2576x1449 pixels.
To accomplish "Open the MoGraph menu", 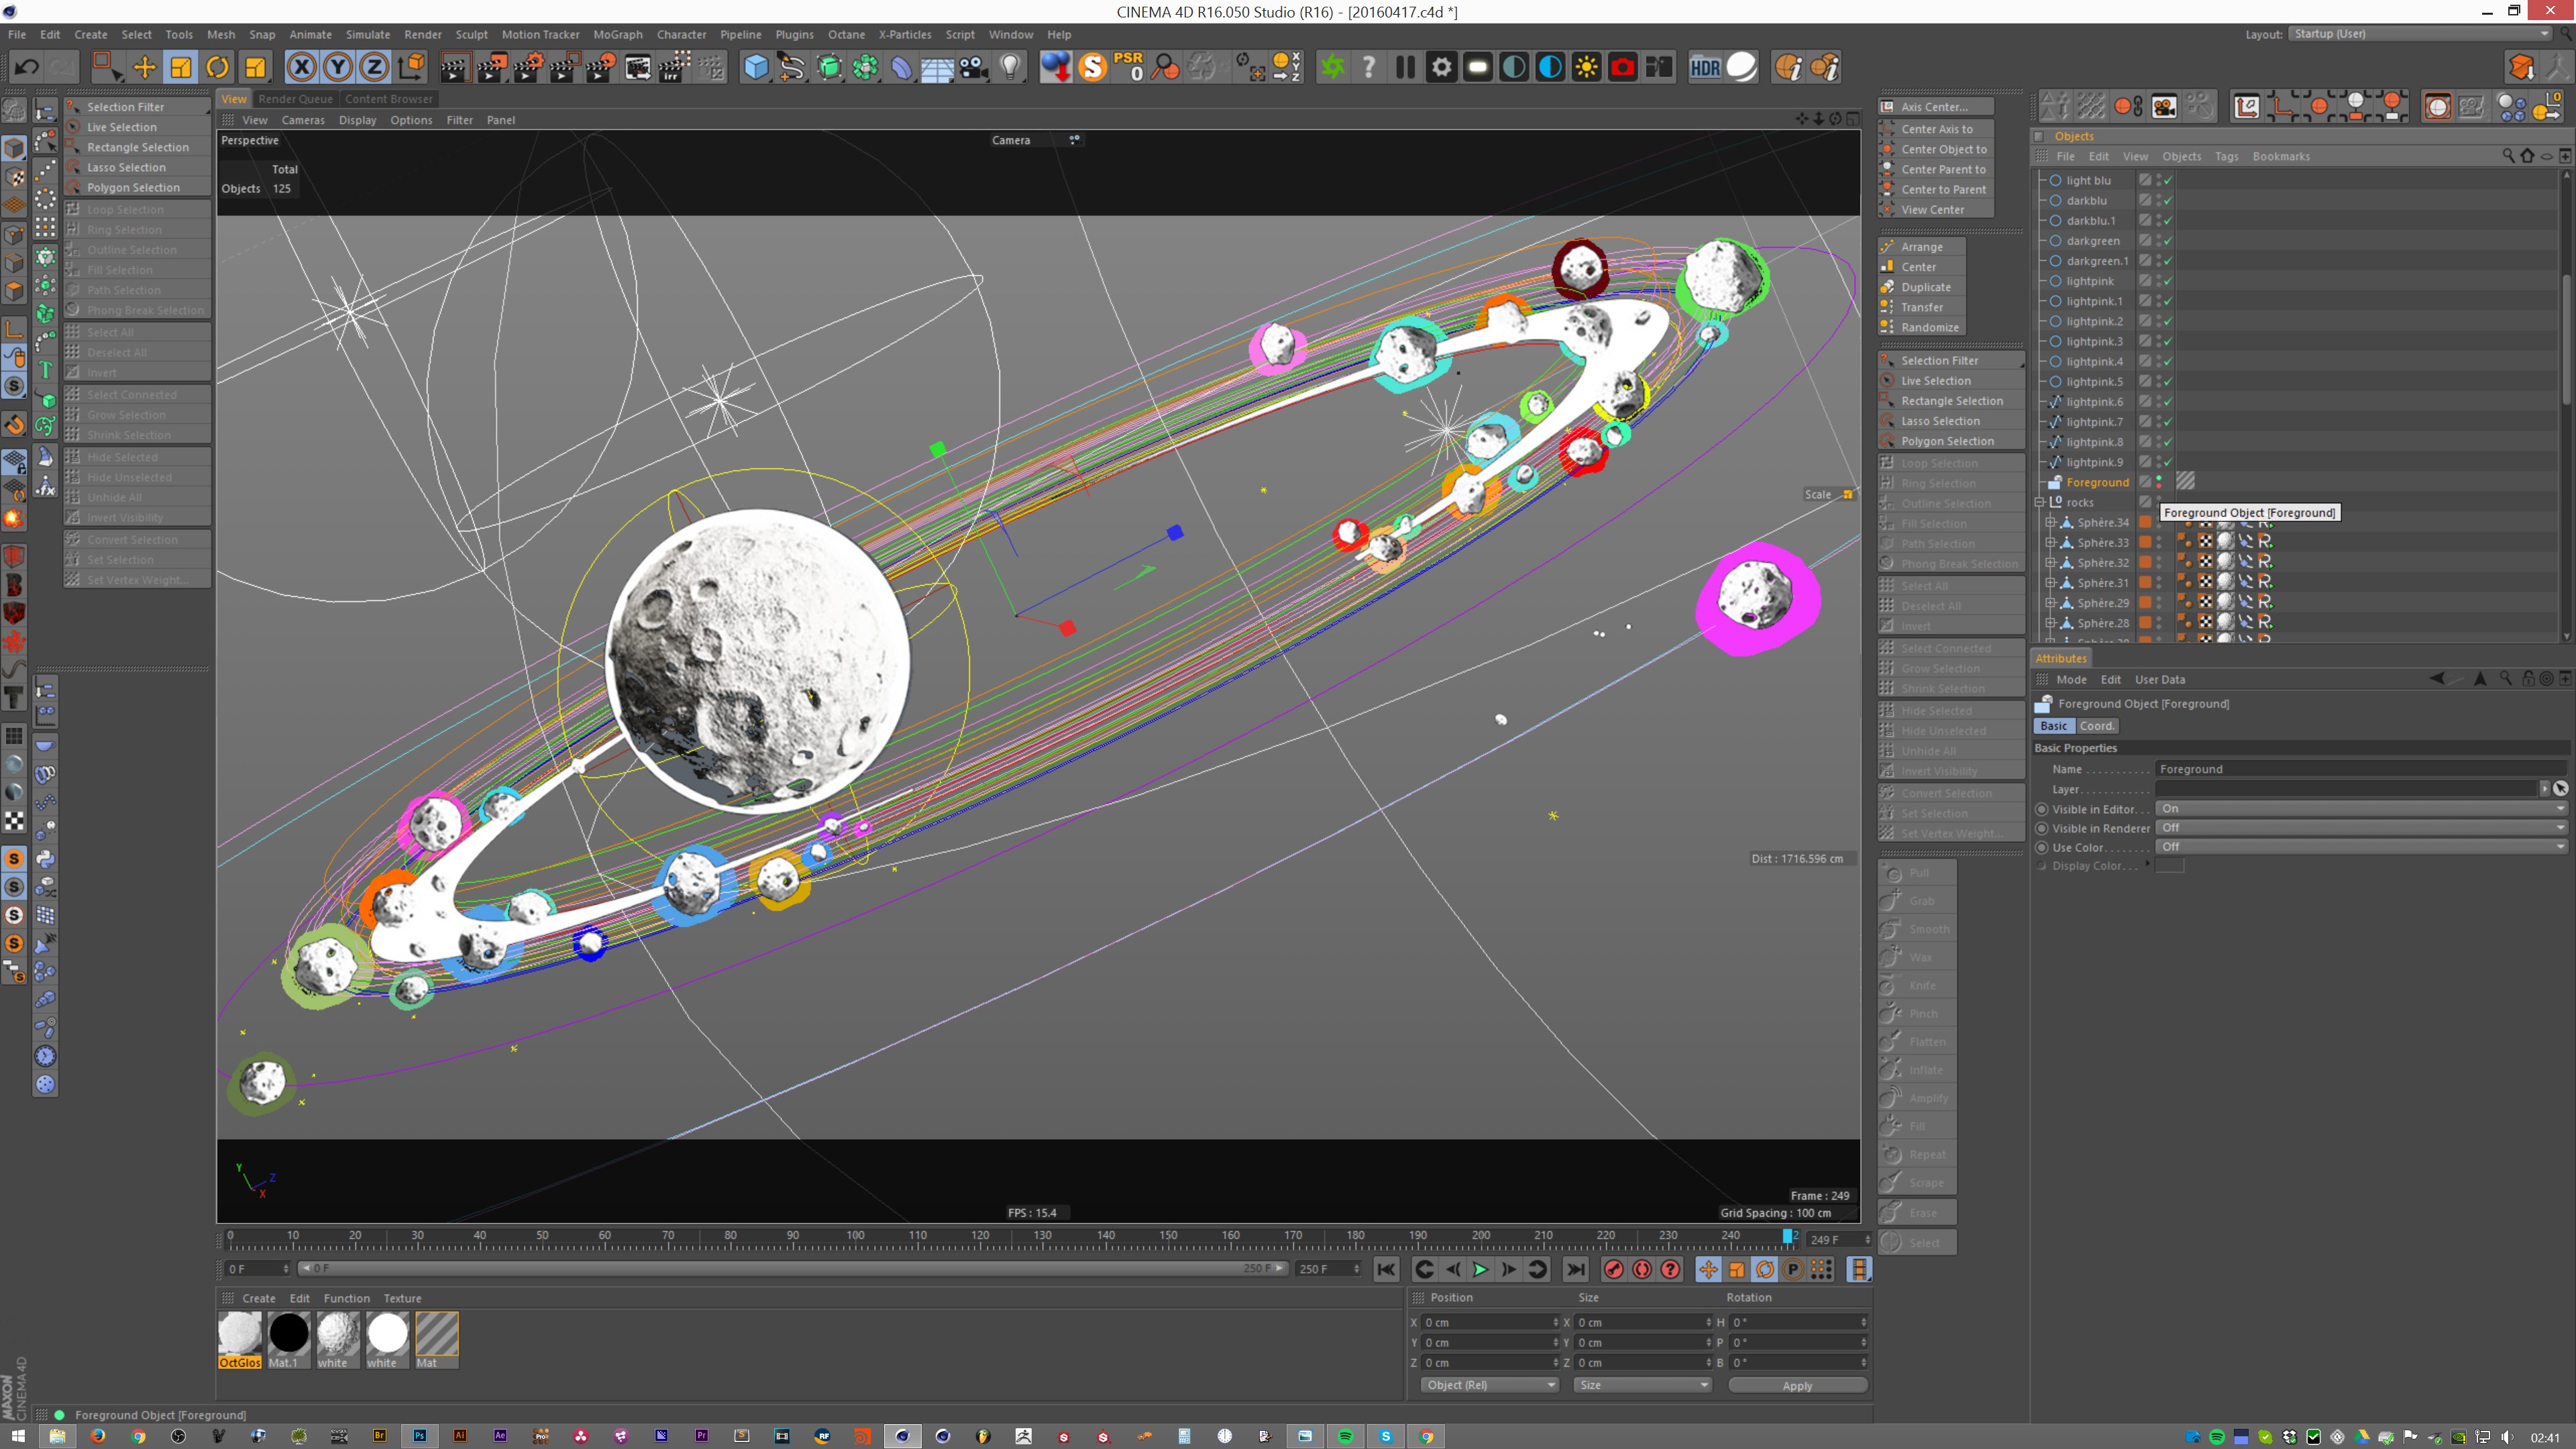I will tap(617, 34).
